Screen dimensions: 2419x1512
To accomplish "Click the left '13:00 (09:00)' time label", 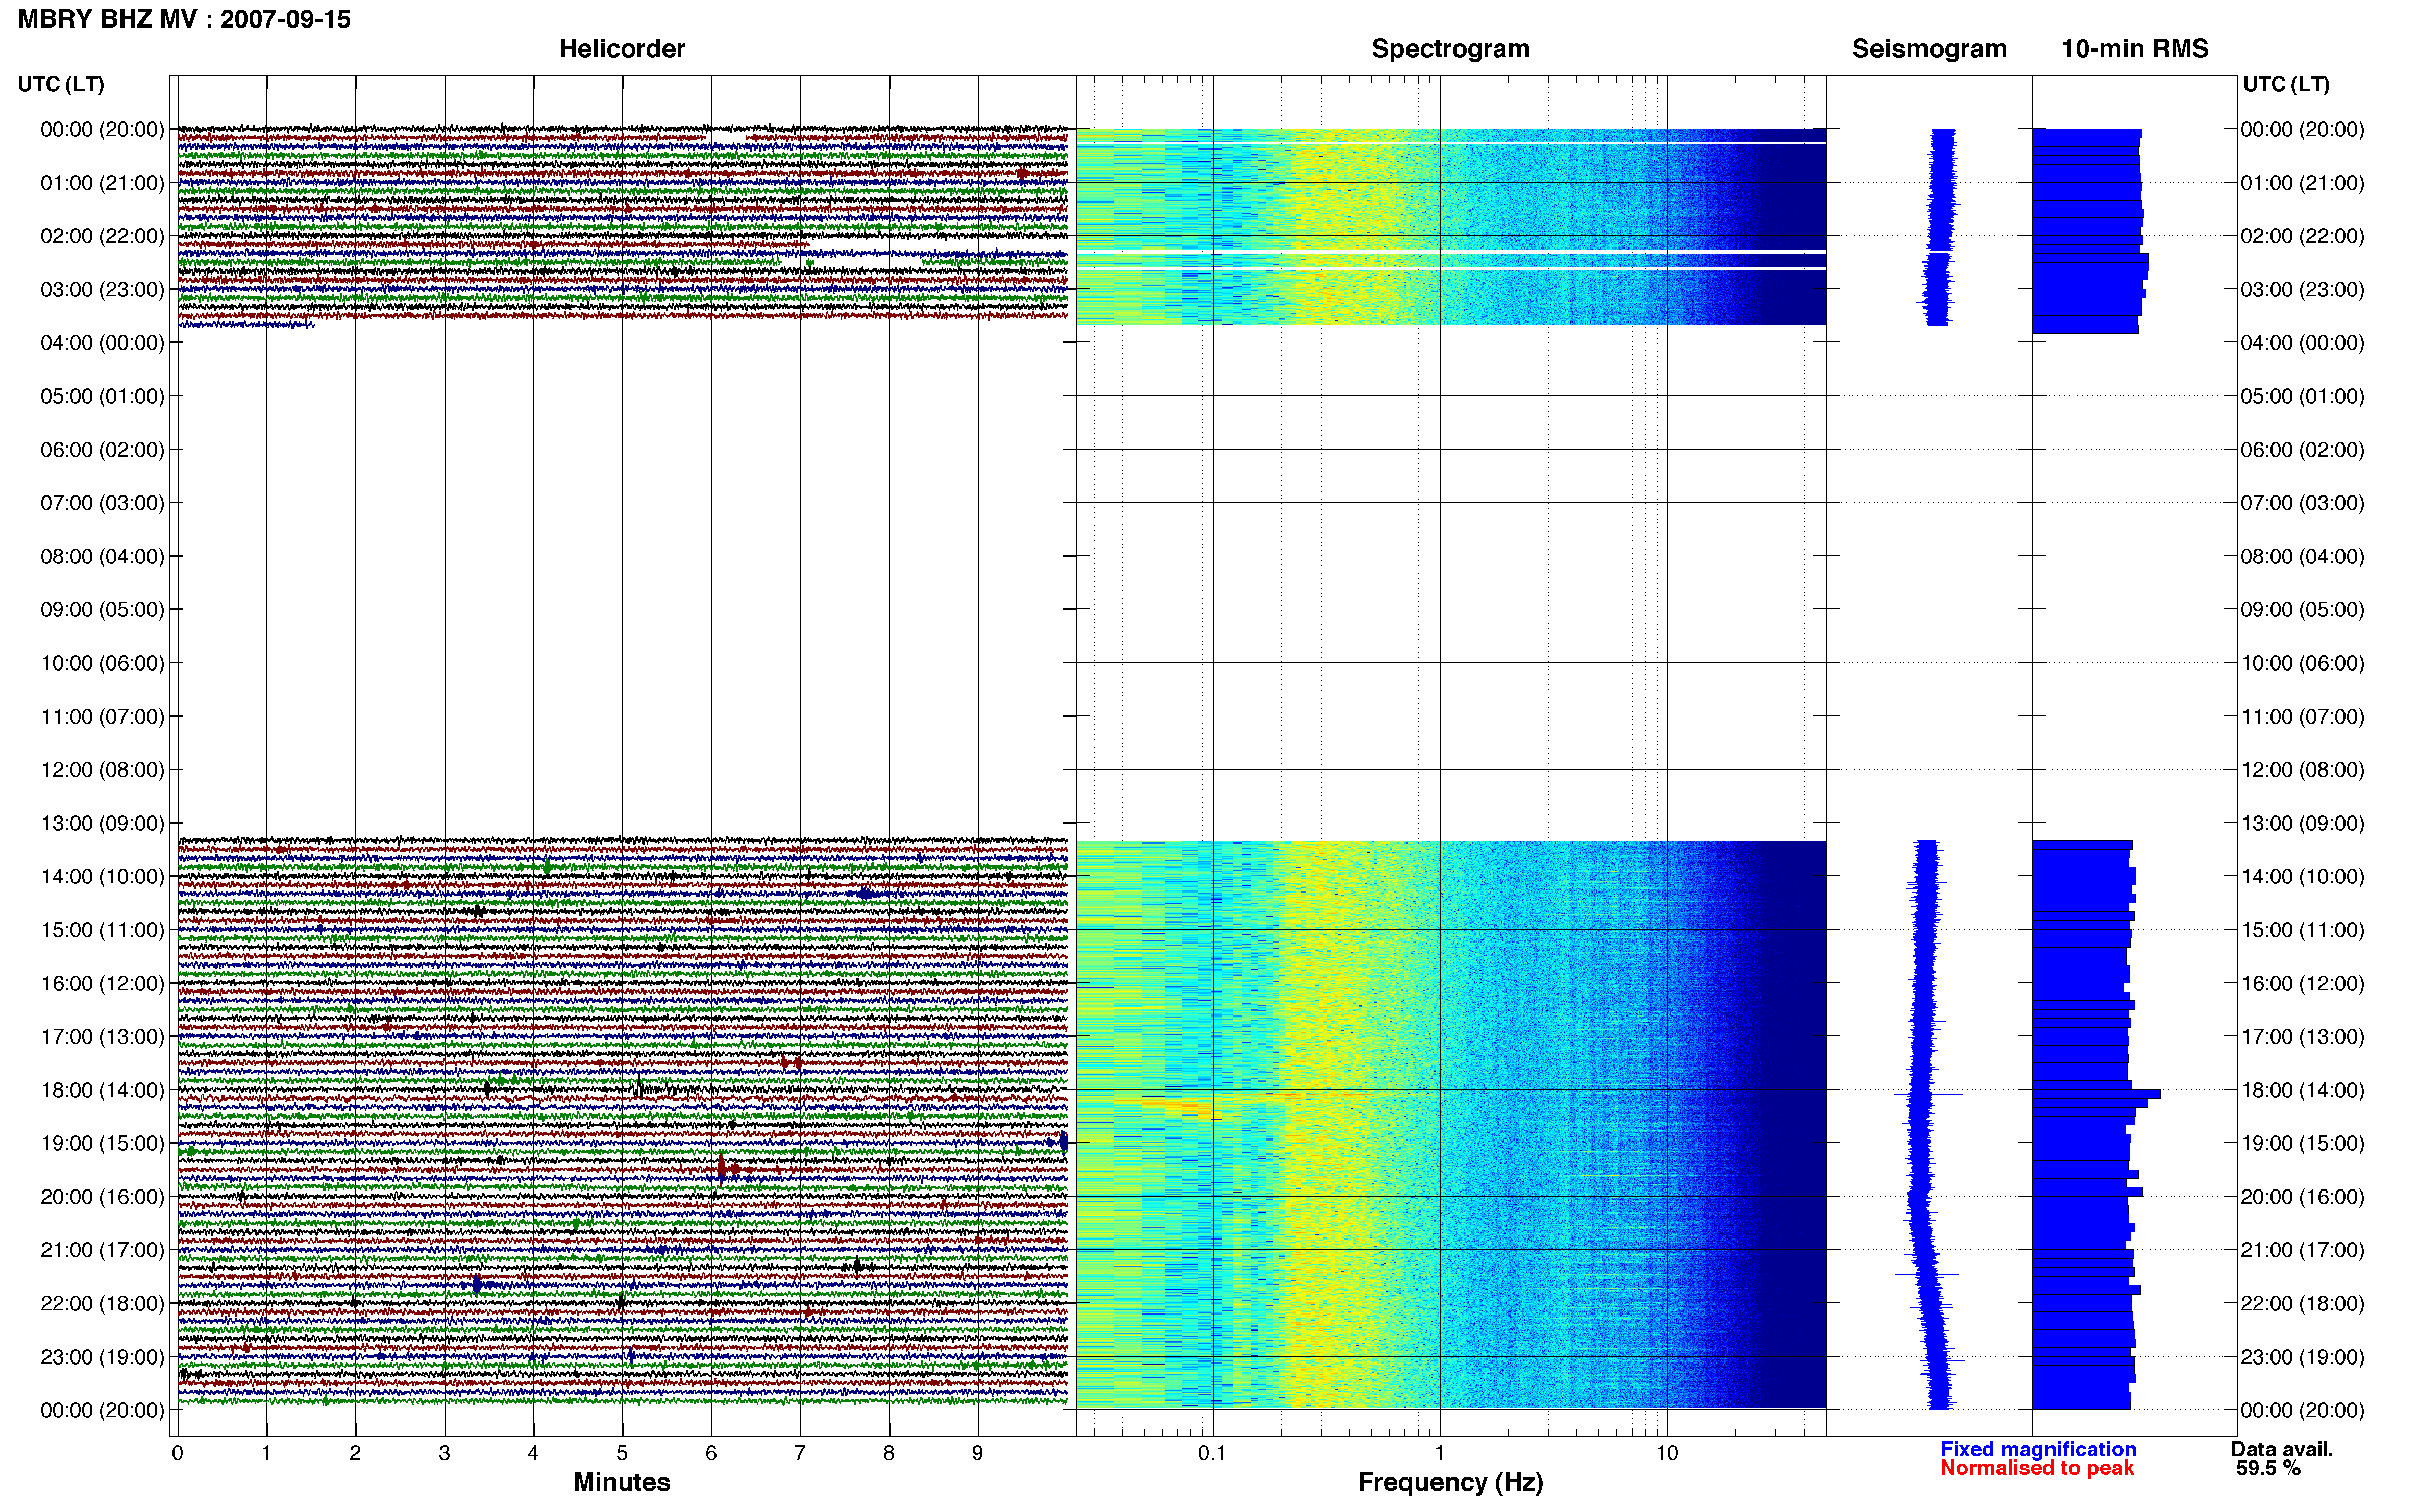I will pos(102,823).
